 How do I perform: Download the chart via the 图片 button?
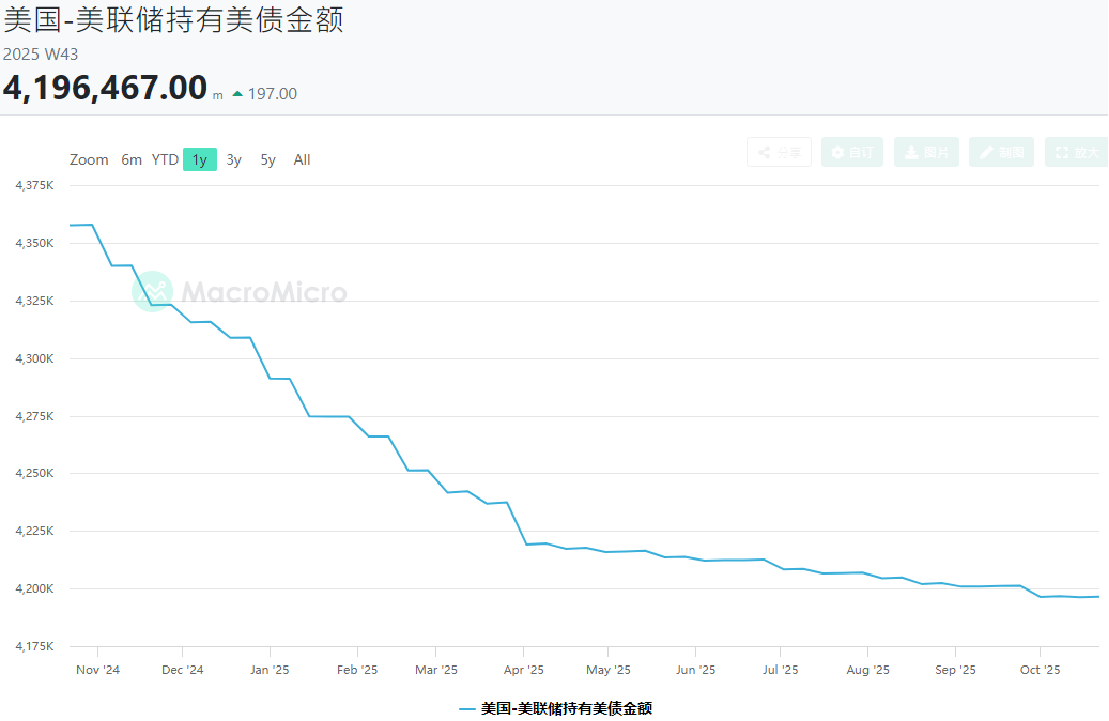(926, 152)
